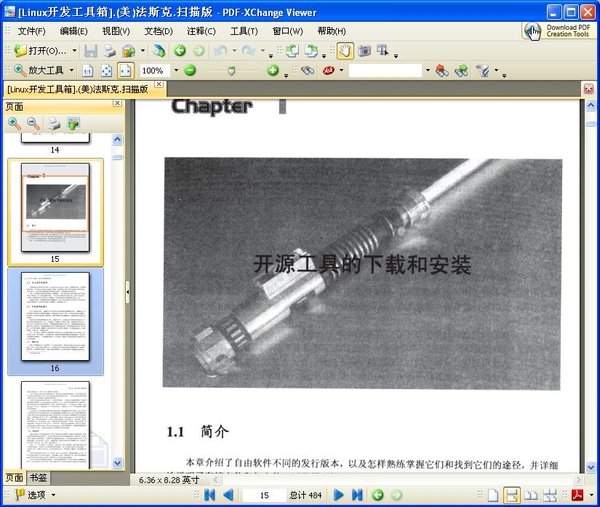Click the binoculars Find icon
The height and width of the screenshot is (507, 600).
pos(307,70)
